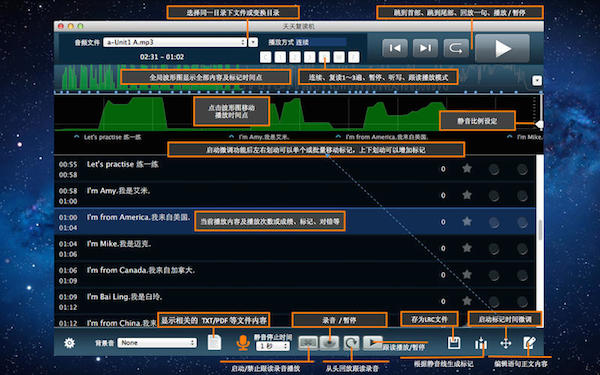Click the time readout 02:31 - 01:02
Image resolution: width=600 pixels, height=375 pixels.
click(162, 57)
